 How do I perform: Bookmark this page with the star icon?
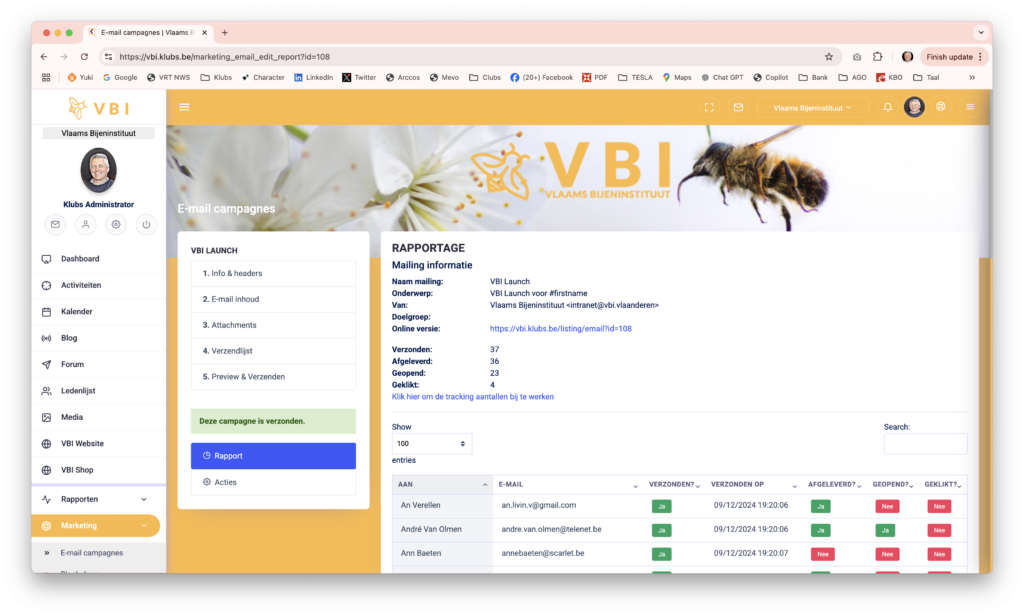[x=828, y=57]
